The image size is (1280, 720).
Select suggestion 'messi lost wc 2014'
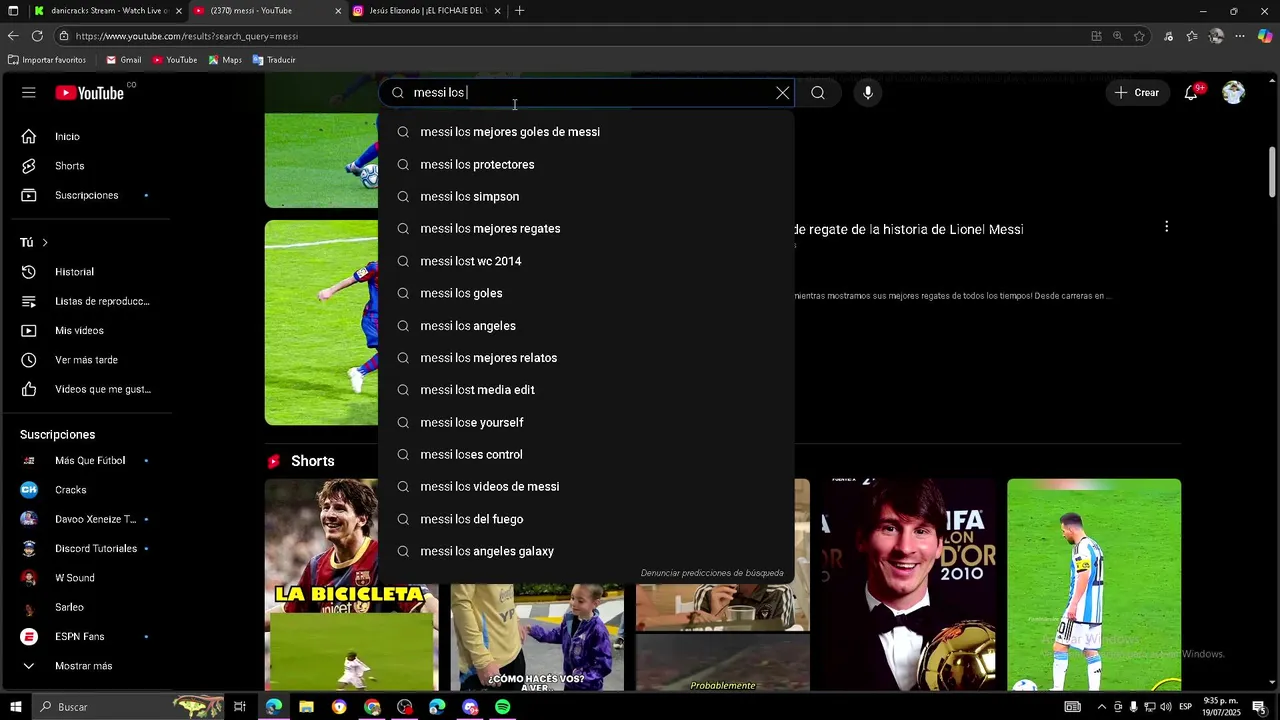coord(586,261)
